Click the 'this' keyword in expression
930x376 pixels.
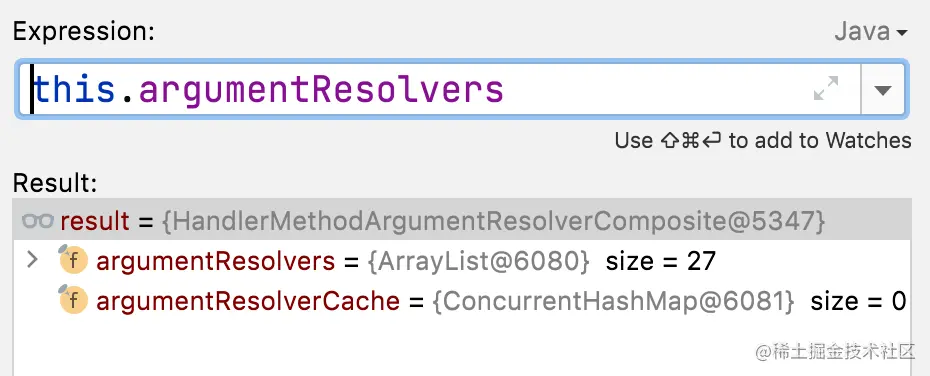(x=74, y=90)
